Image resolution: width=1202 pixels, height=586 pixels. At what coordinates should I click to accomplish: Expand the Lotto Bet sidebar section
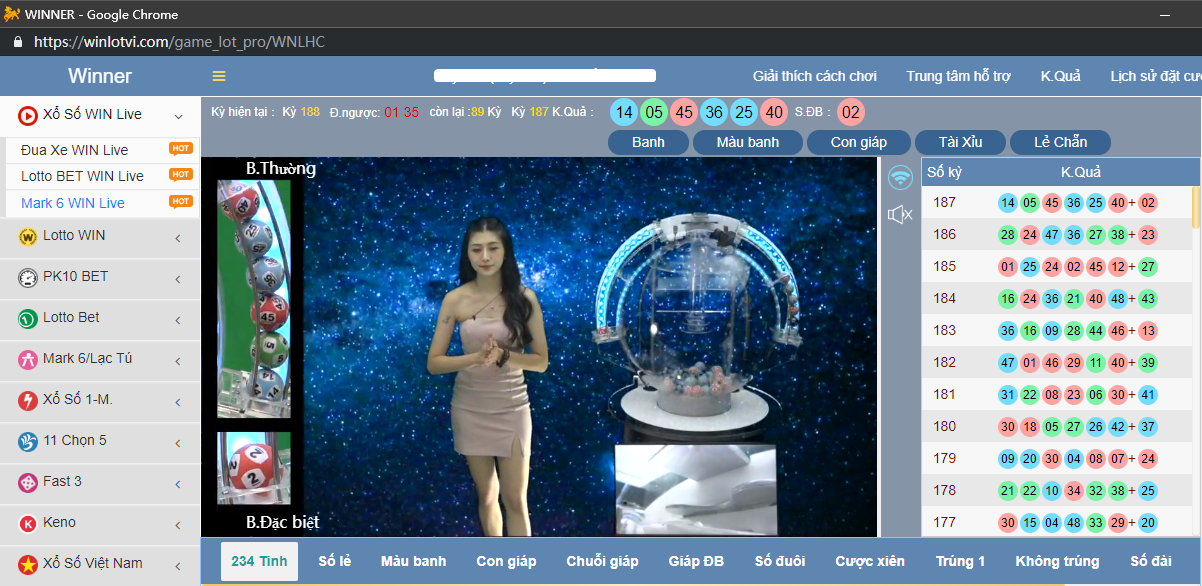pos(178,320)
